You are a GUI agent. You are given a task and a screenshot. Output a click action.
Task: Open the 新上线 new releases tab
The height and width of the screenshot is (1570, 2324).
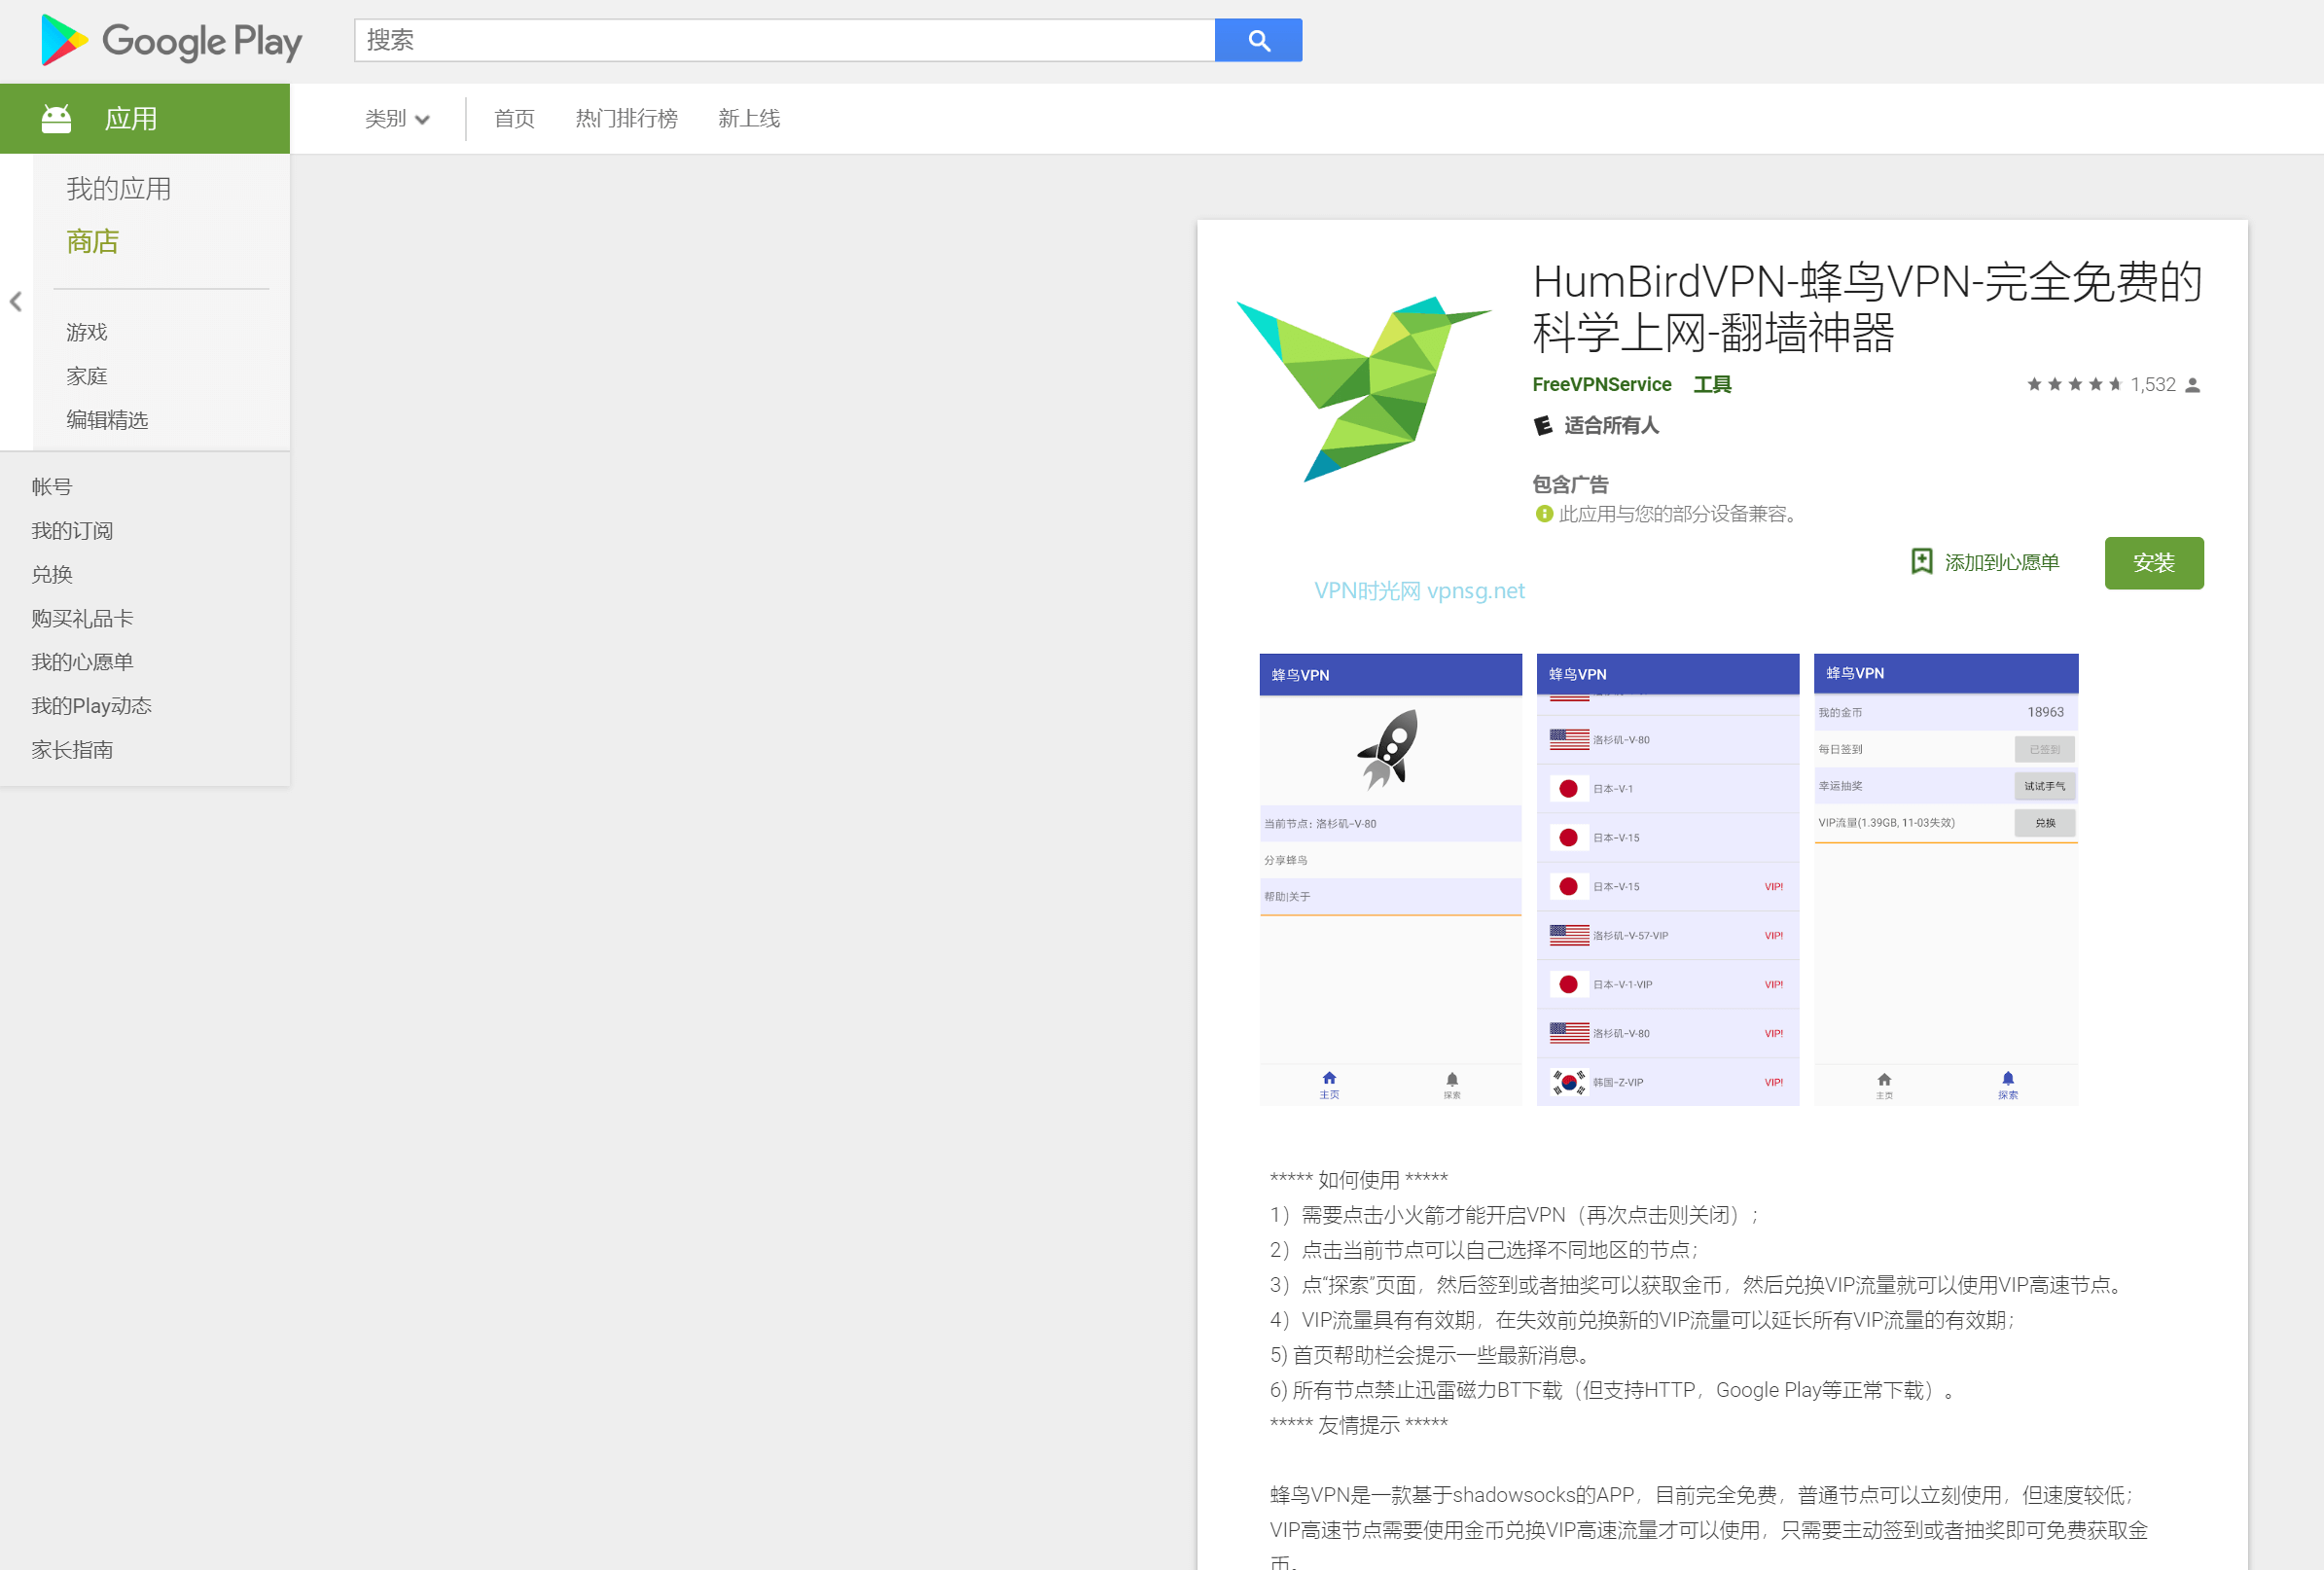pos(748,119)
